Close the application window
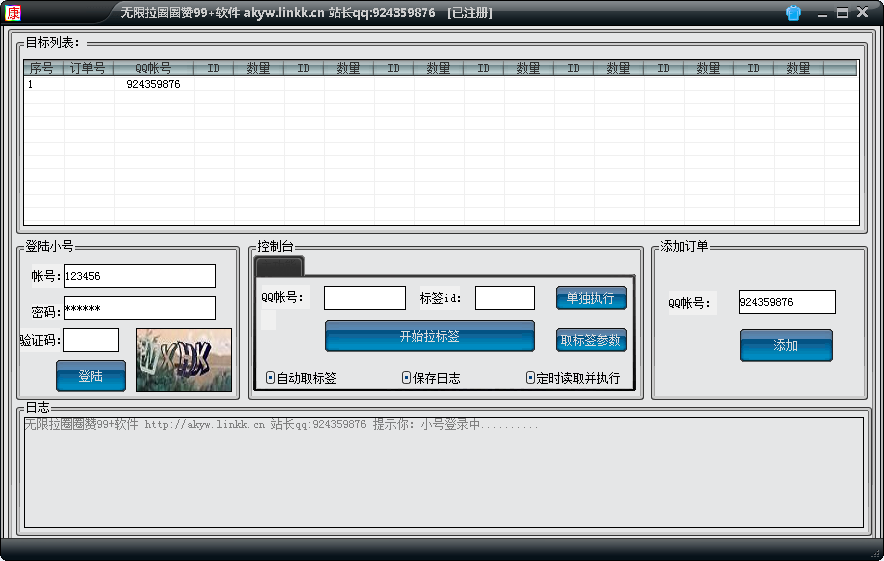Viewport: 884px width, 561px height. coord(863,13)
